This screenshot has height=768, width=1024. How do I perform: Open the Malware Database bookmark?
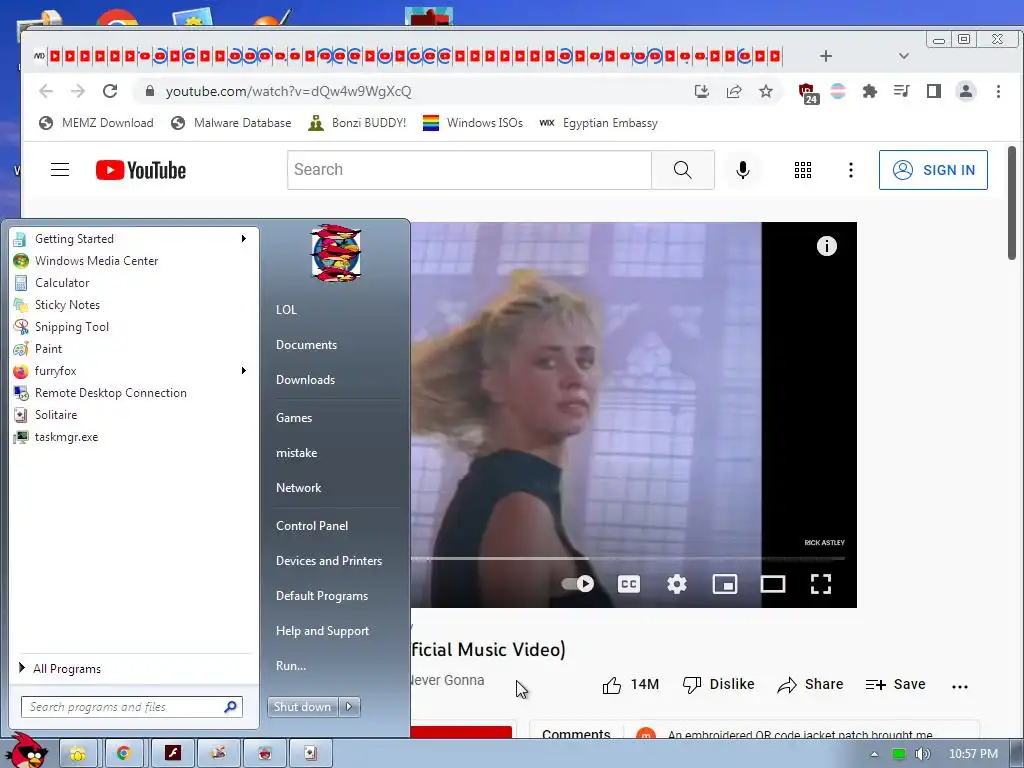coord(231,123)
